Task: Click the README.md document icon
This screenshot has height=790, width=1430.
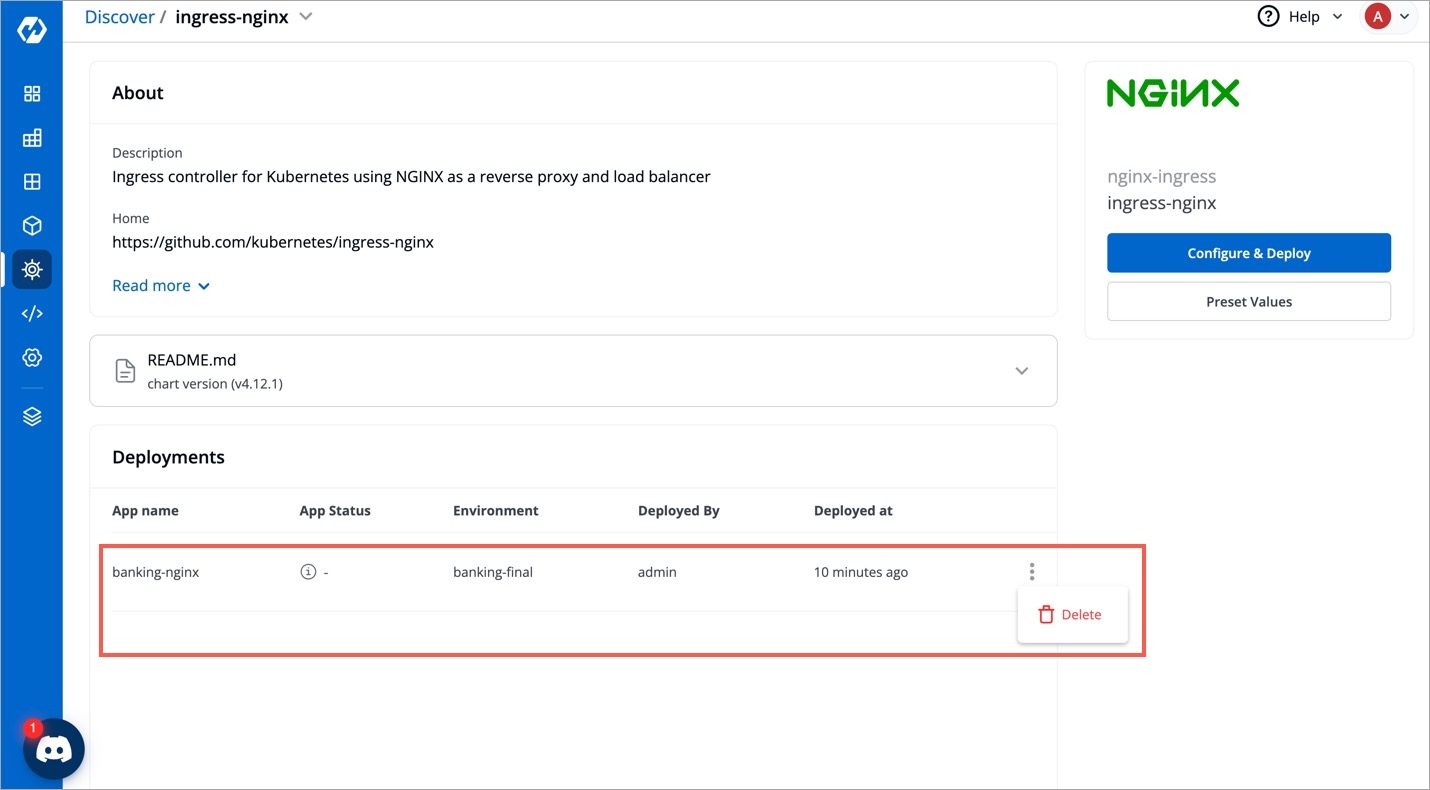Action: pyautogui.click(x=125, y=371)
